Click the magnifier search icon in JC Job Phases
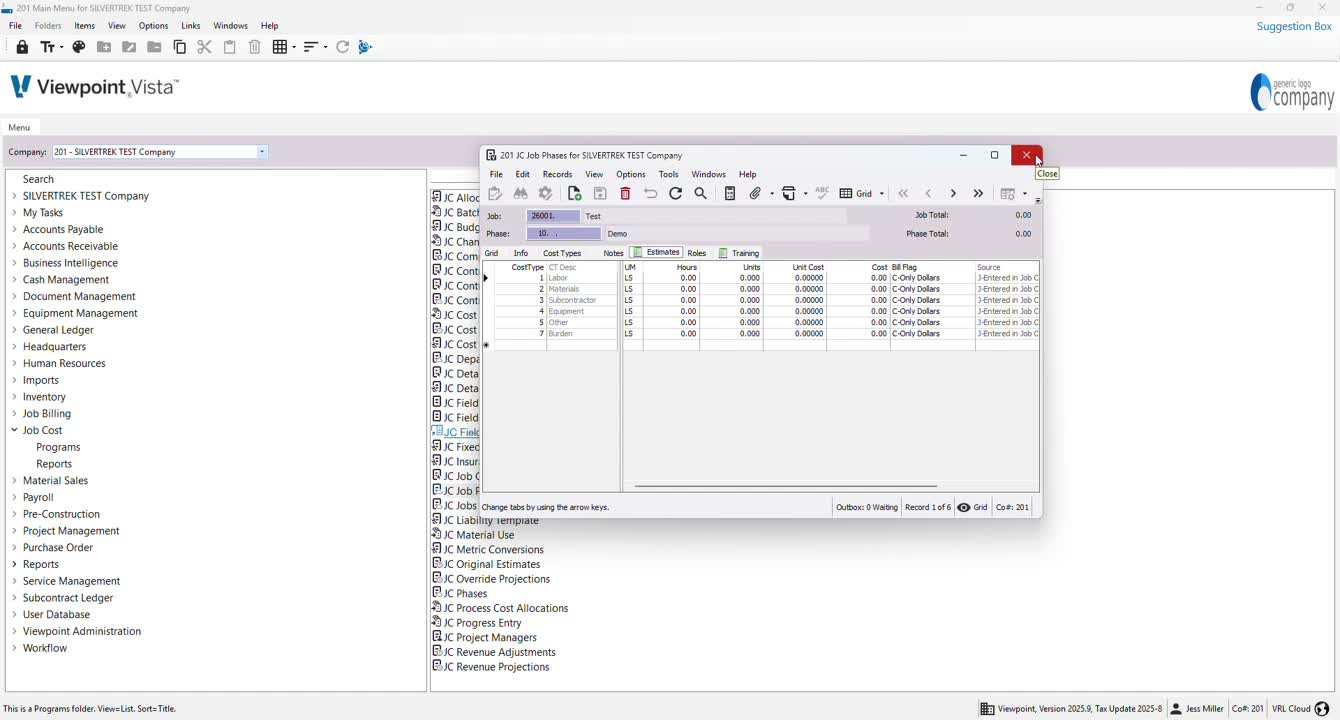Image resolution: width=1340 pixels, height=720 pixels. pos(701,194)
